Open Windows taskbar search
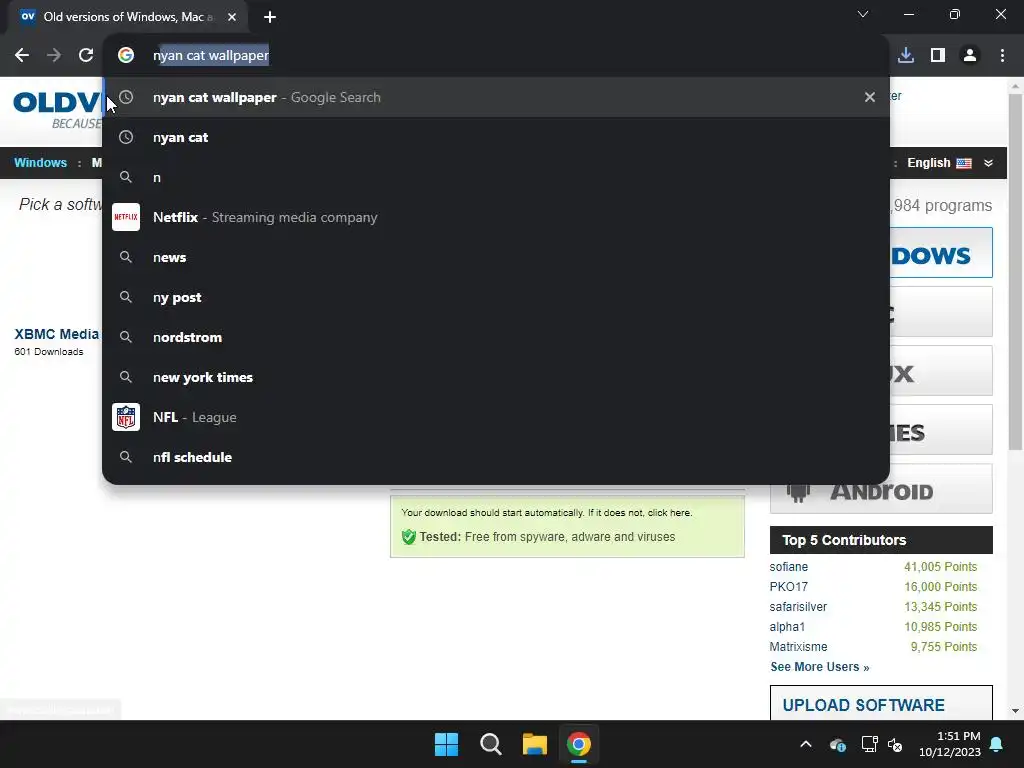1024x768 pixels. [x=490, y=744]
